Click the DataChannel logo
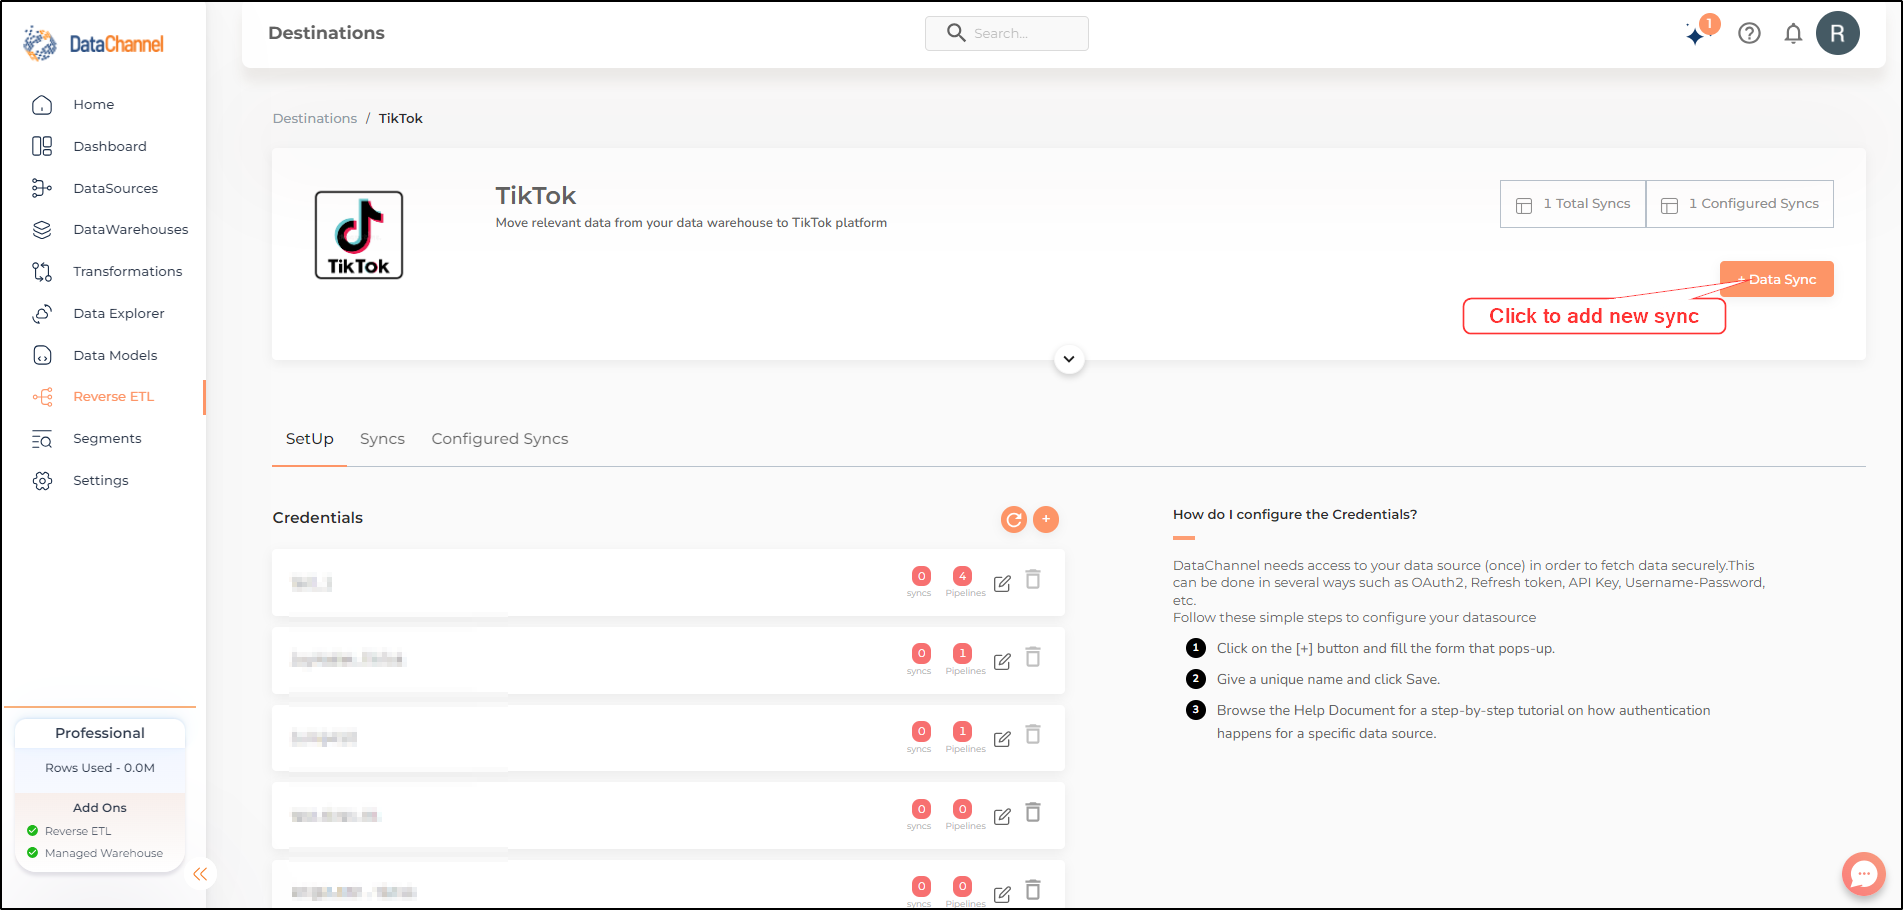This screenshot has height=910, width=1903. click(93, 44)
